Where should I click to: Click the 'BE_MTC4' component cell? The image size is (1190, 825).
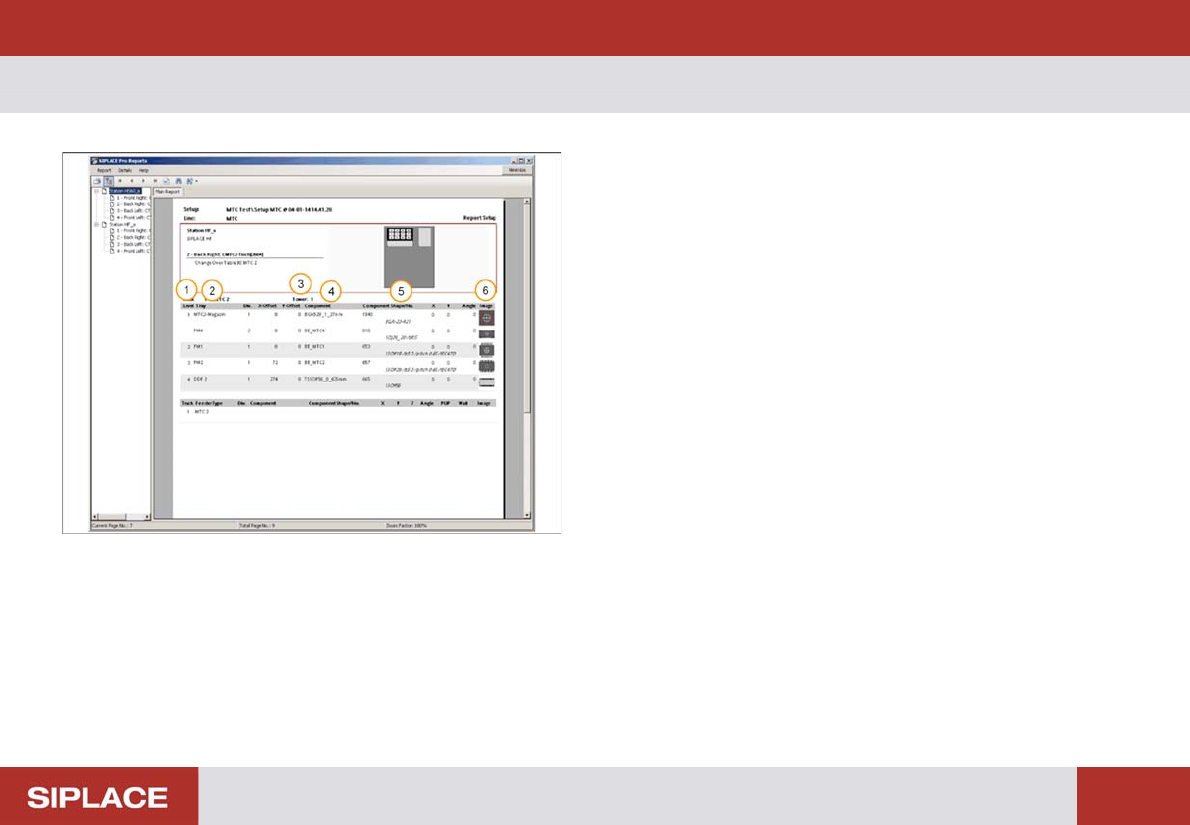[x=315, y=331]
